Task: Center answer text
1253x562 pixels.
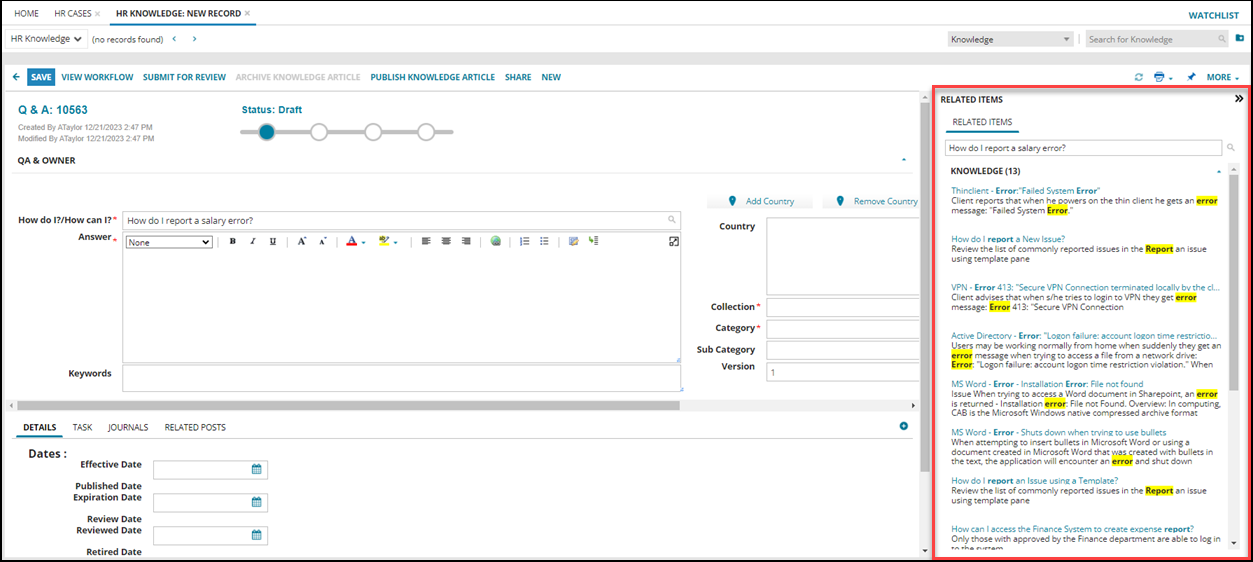Action: [446, 241]
